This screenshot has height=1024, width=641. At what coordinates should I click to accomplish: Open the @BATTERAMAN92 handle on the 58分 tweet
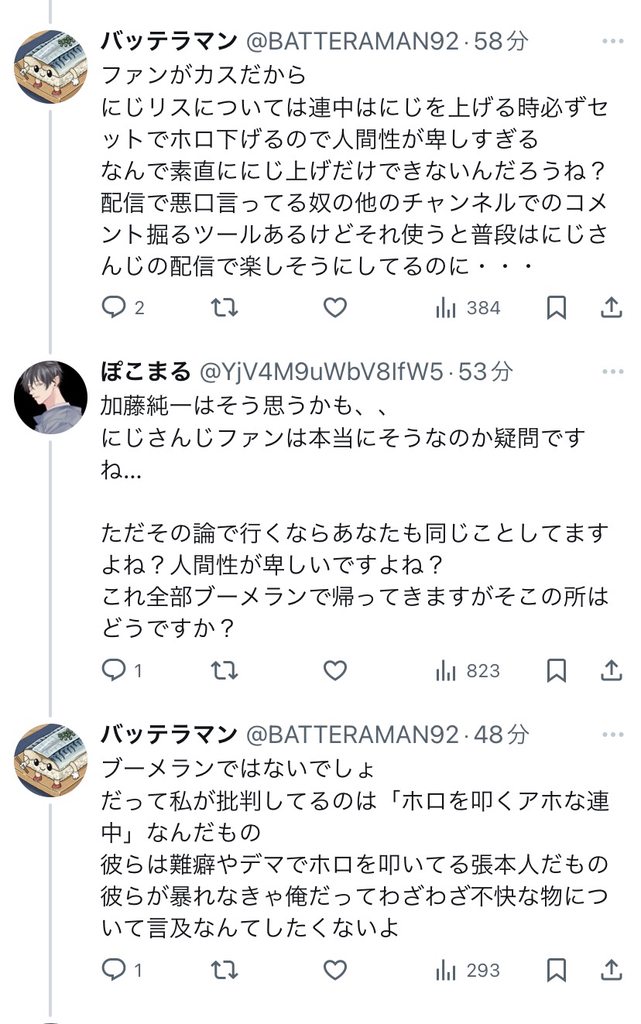tap(351, 41)
